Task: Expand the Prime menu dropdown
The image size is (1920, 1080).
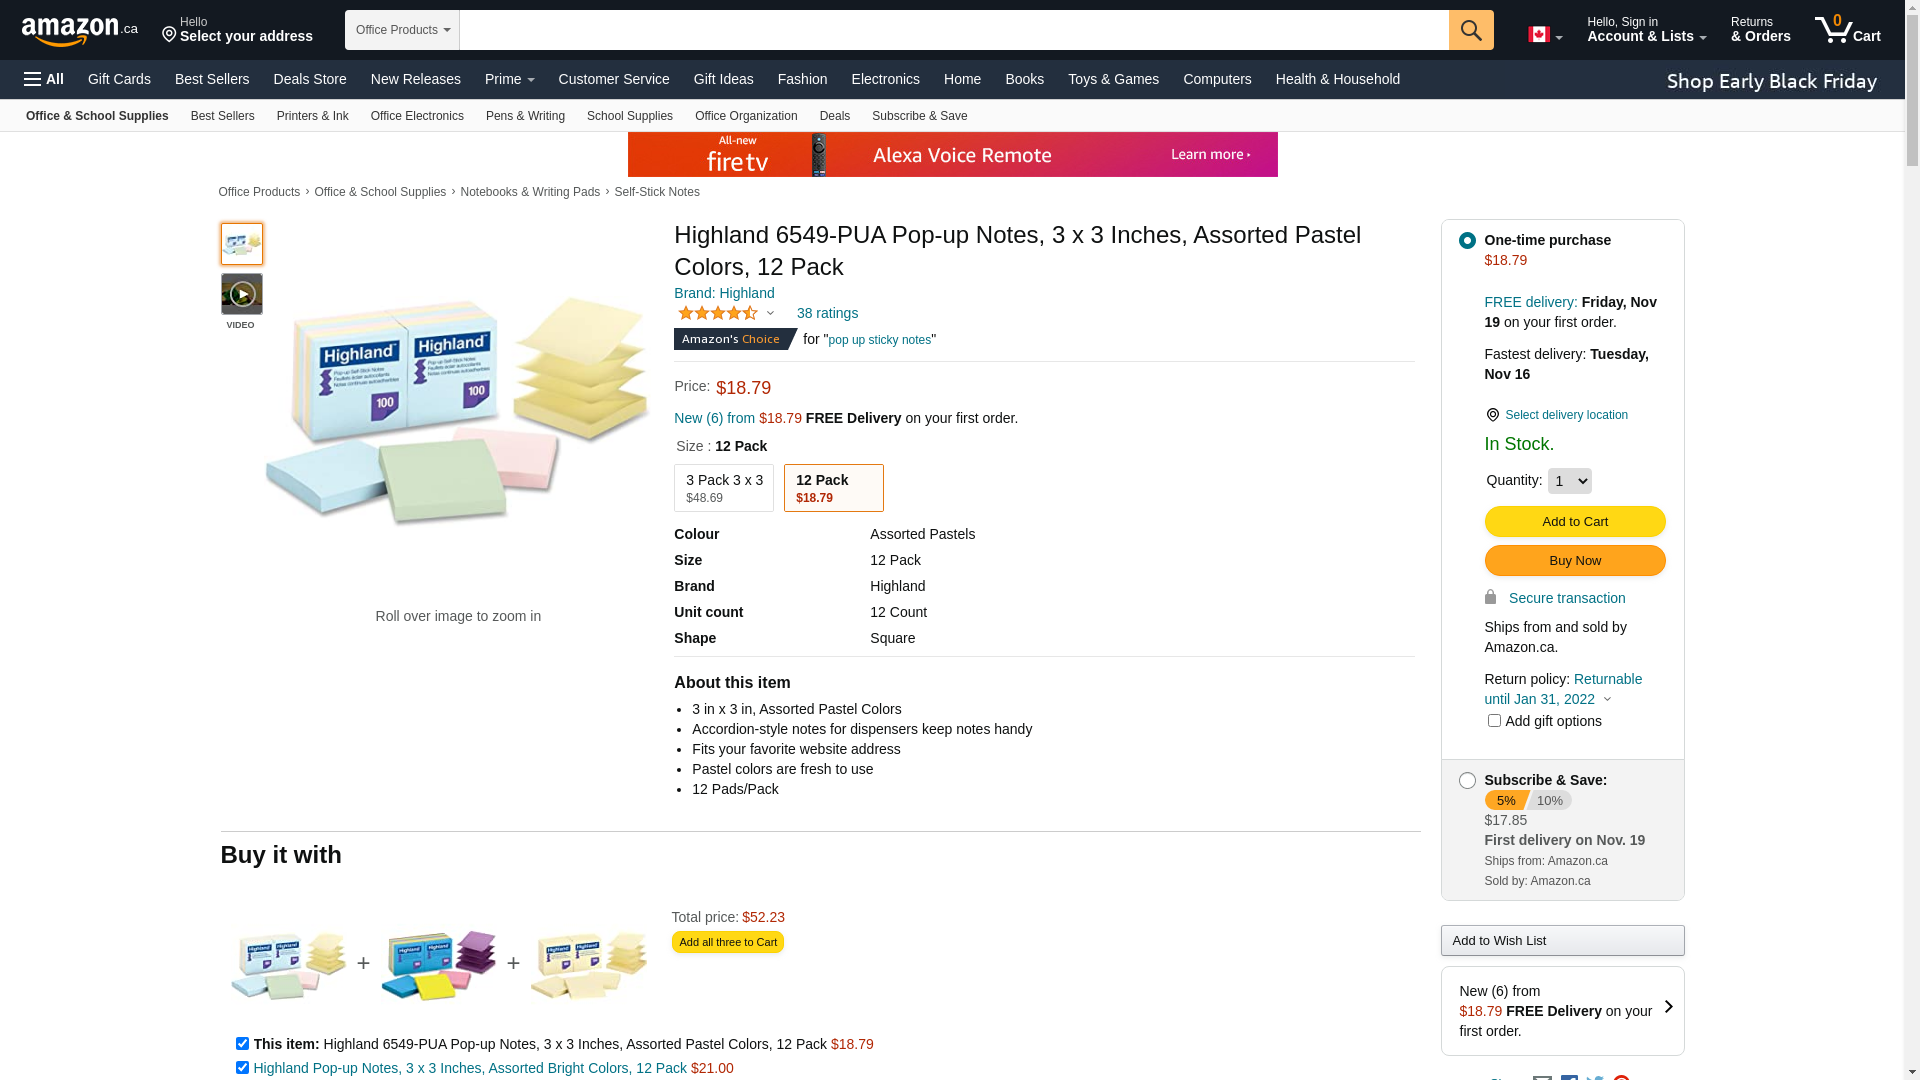Action: (509, 79)
